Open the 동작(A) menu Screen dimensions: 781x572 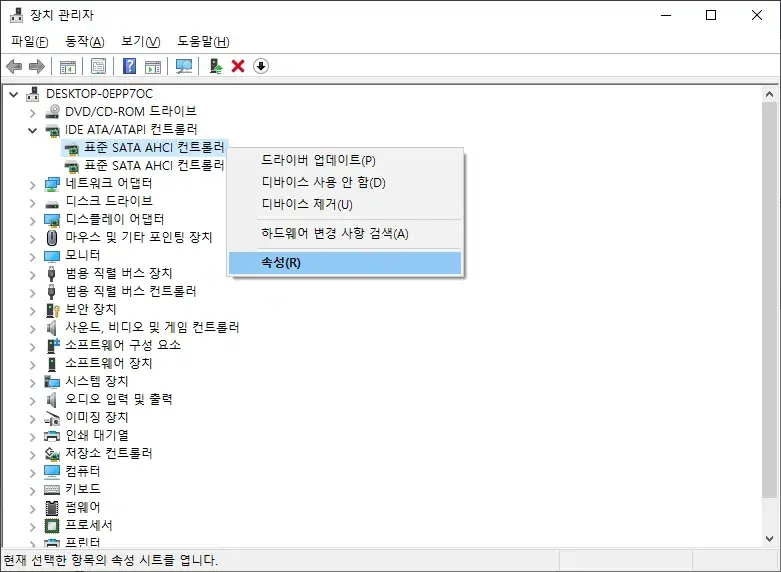tap(85, 41)
